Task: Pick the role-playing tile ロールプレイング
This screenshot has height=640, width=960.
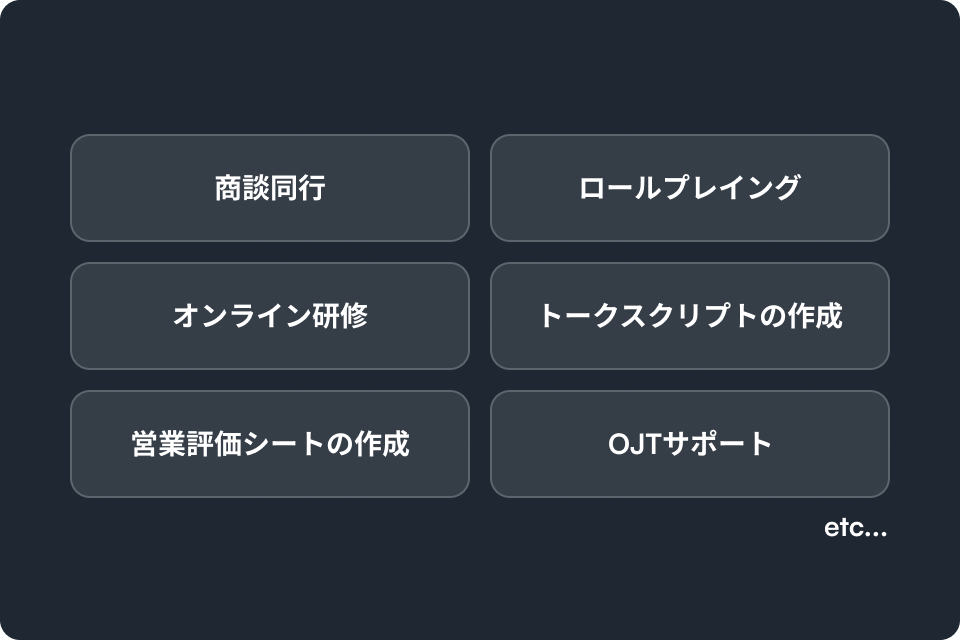Action: [x=690, y=188]
